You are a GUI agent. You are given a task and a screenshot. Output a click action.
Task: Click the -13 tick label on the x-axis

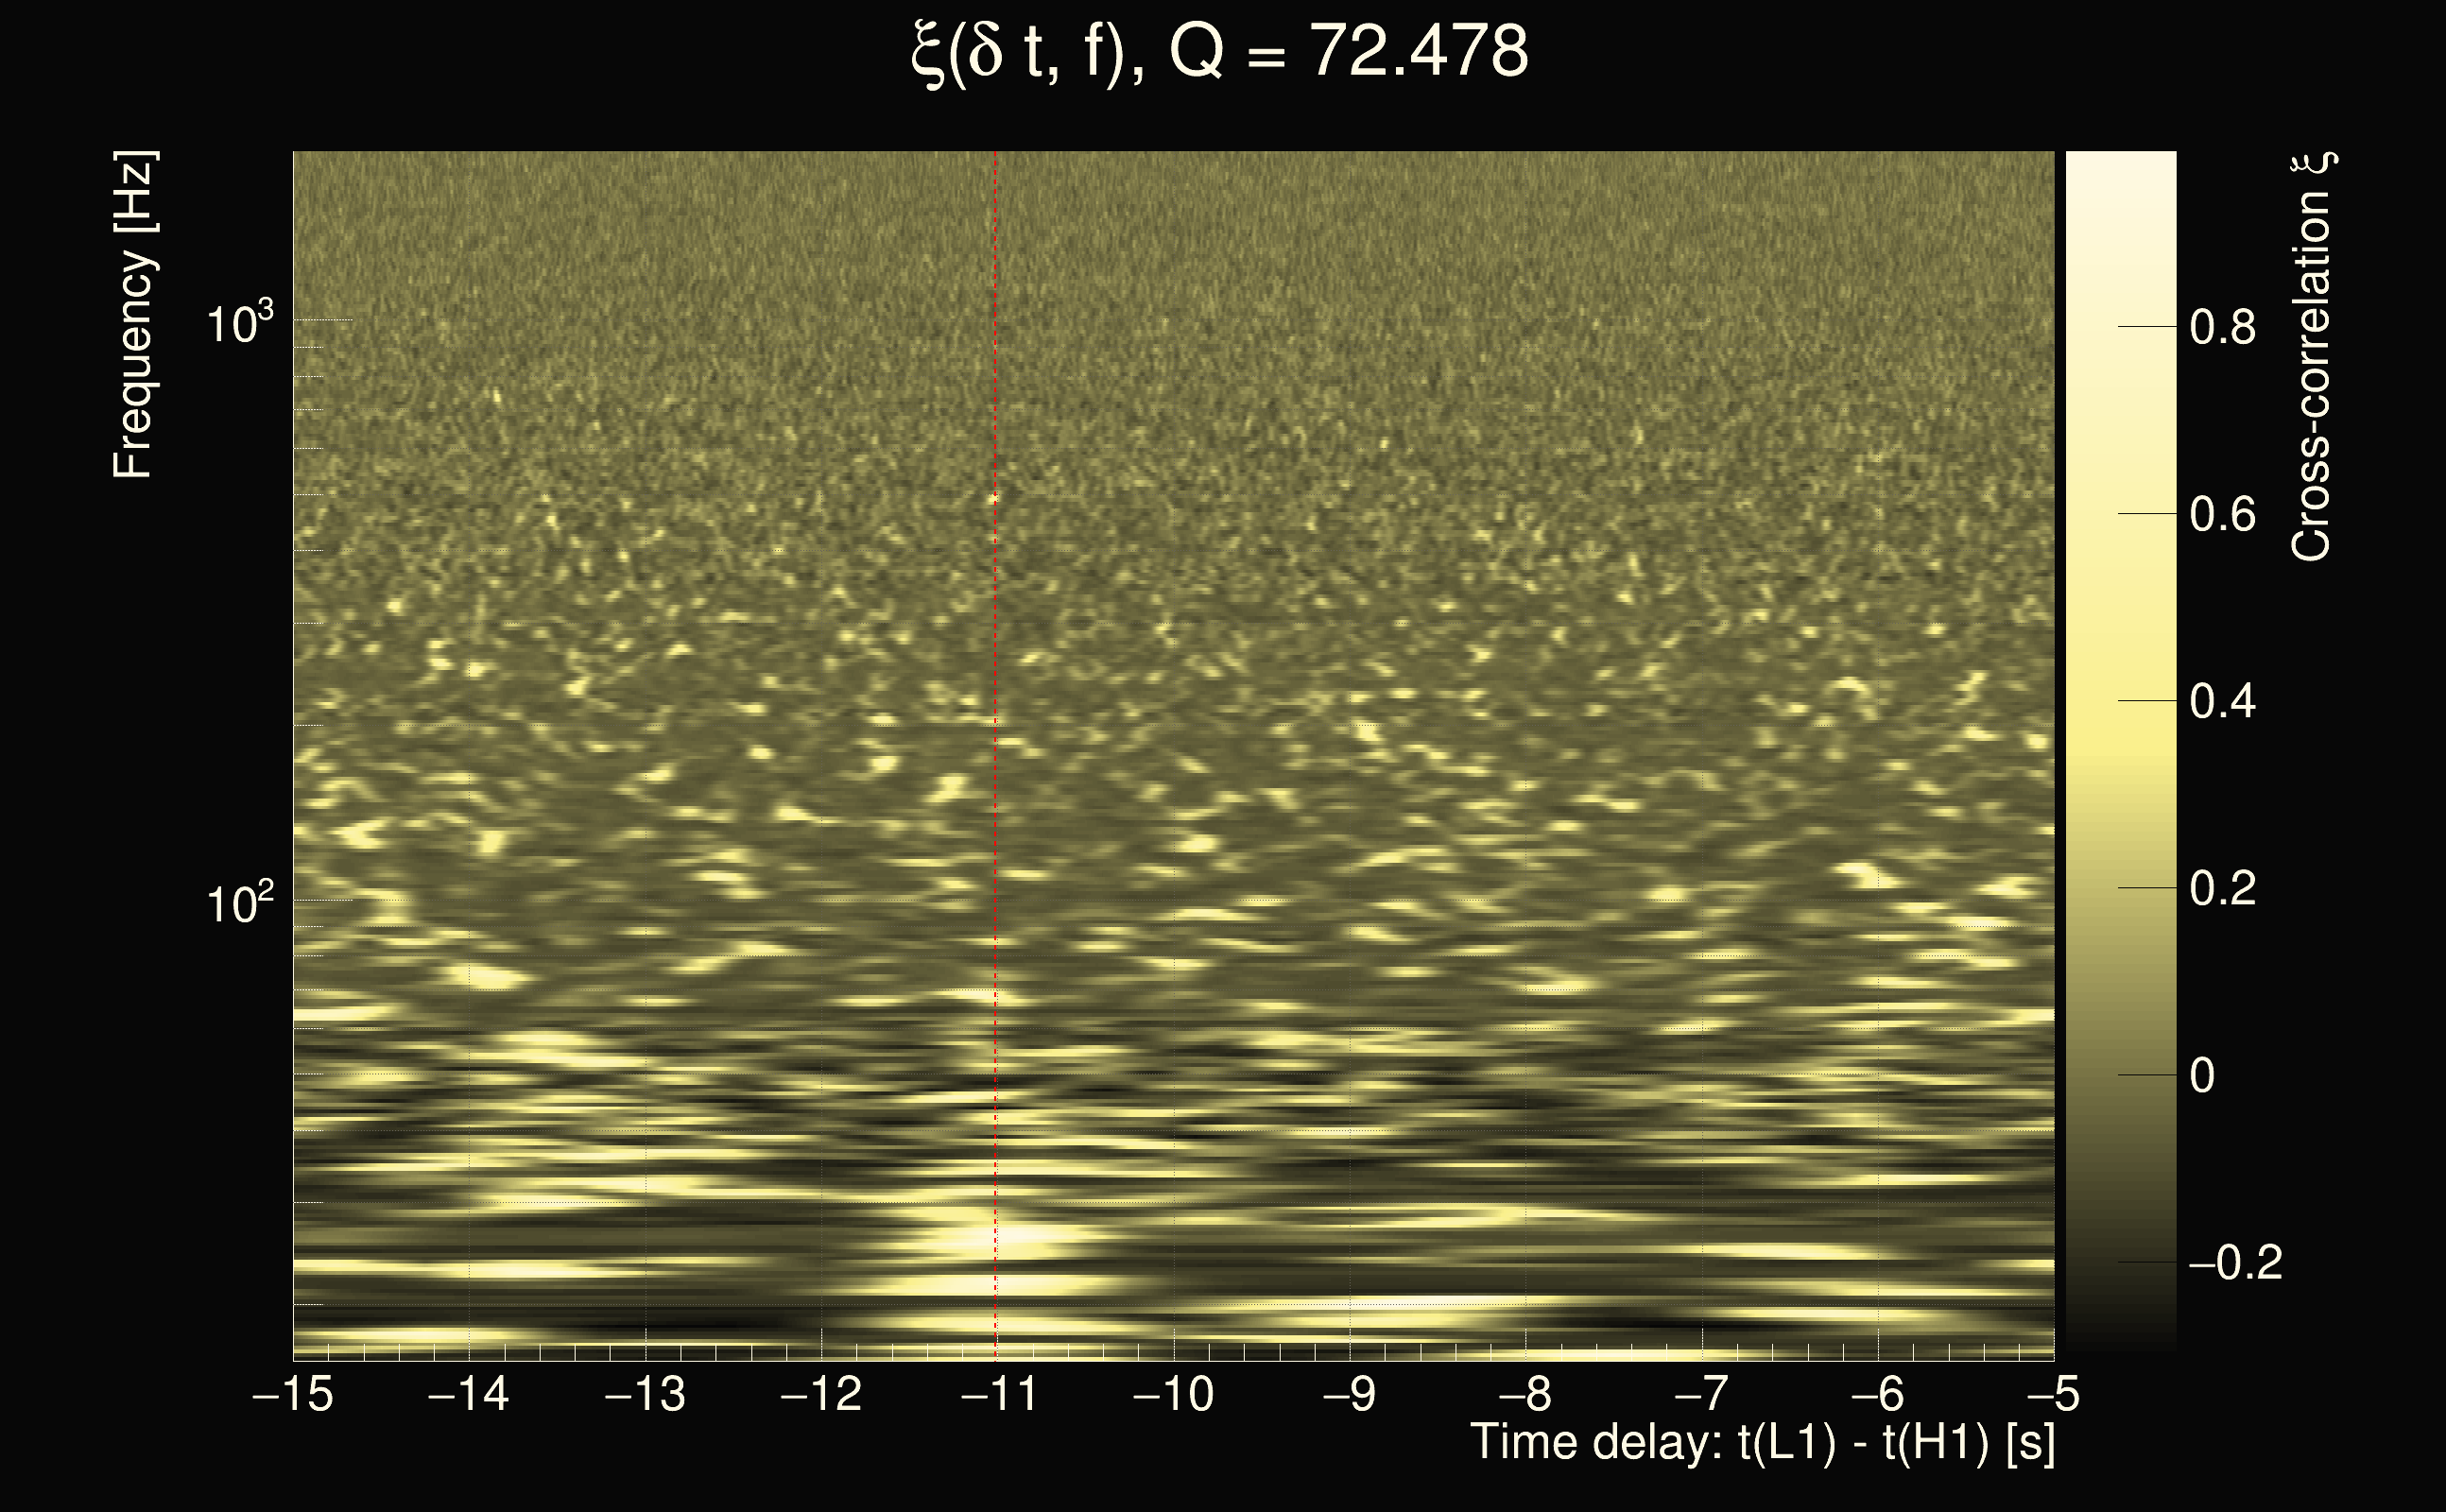645,1394
